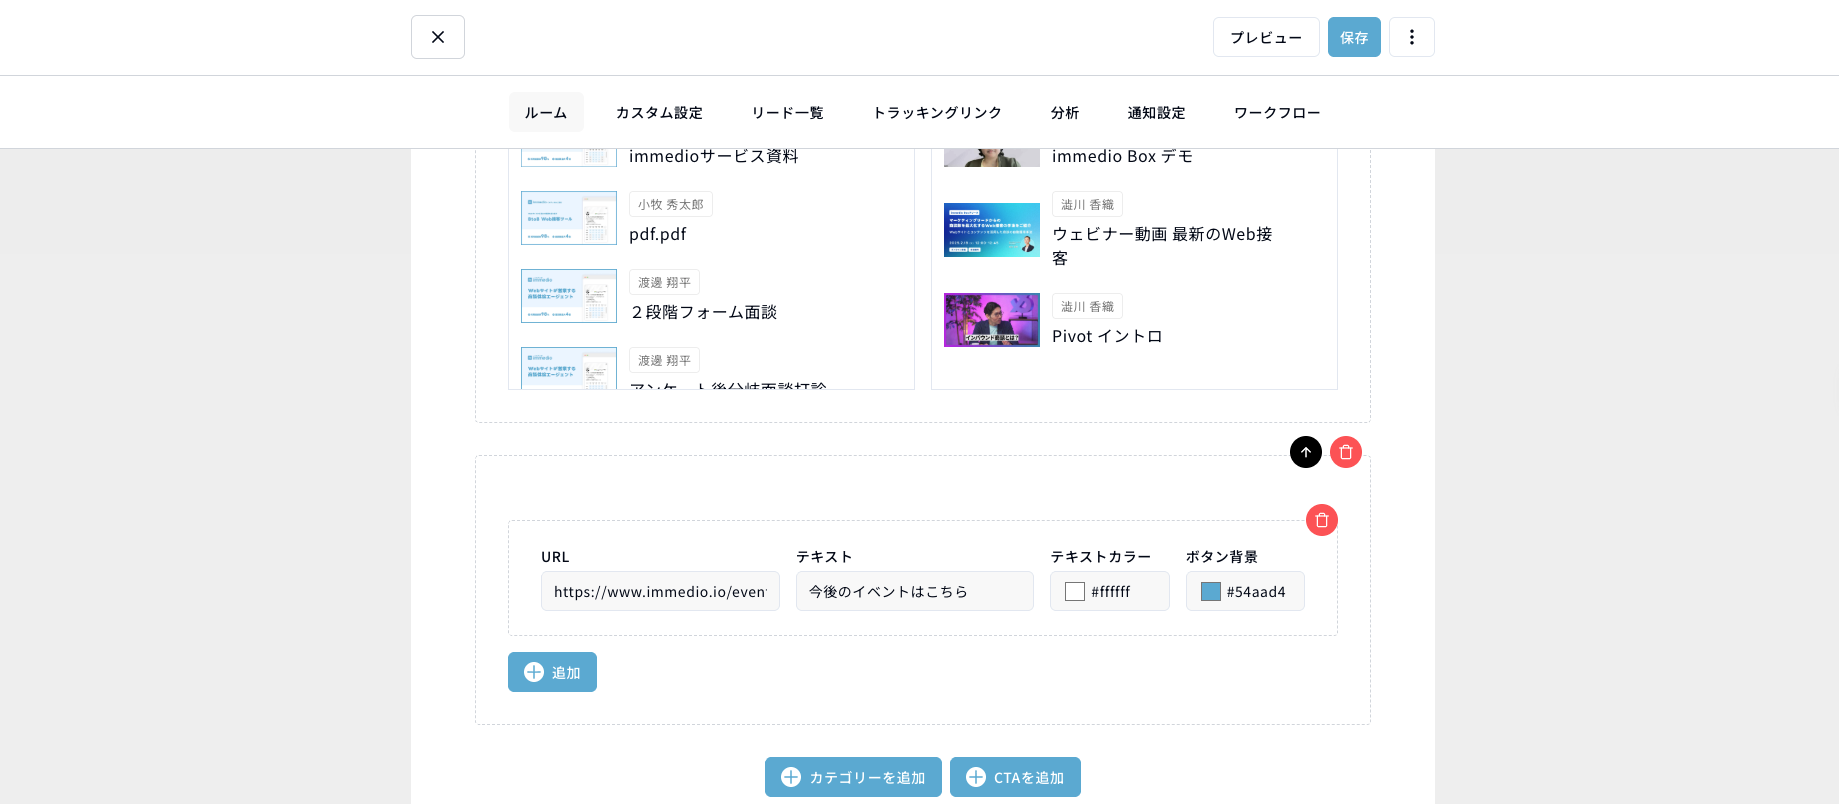The width and height of the screenshot is (1839, 804).
Task: Open the white text color swatch
Action: click(x=1075, y=592)
